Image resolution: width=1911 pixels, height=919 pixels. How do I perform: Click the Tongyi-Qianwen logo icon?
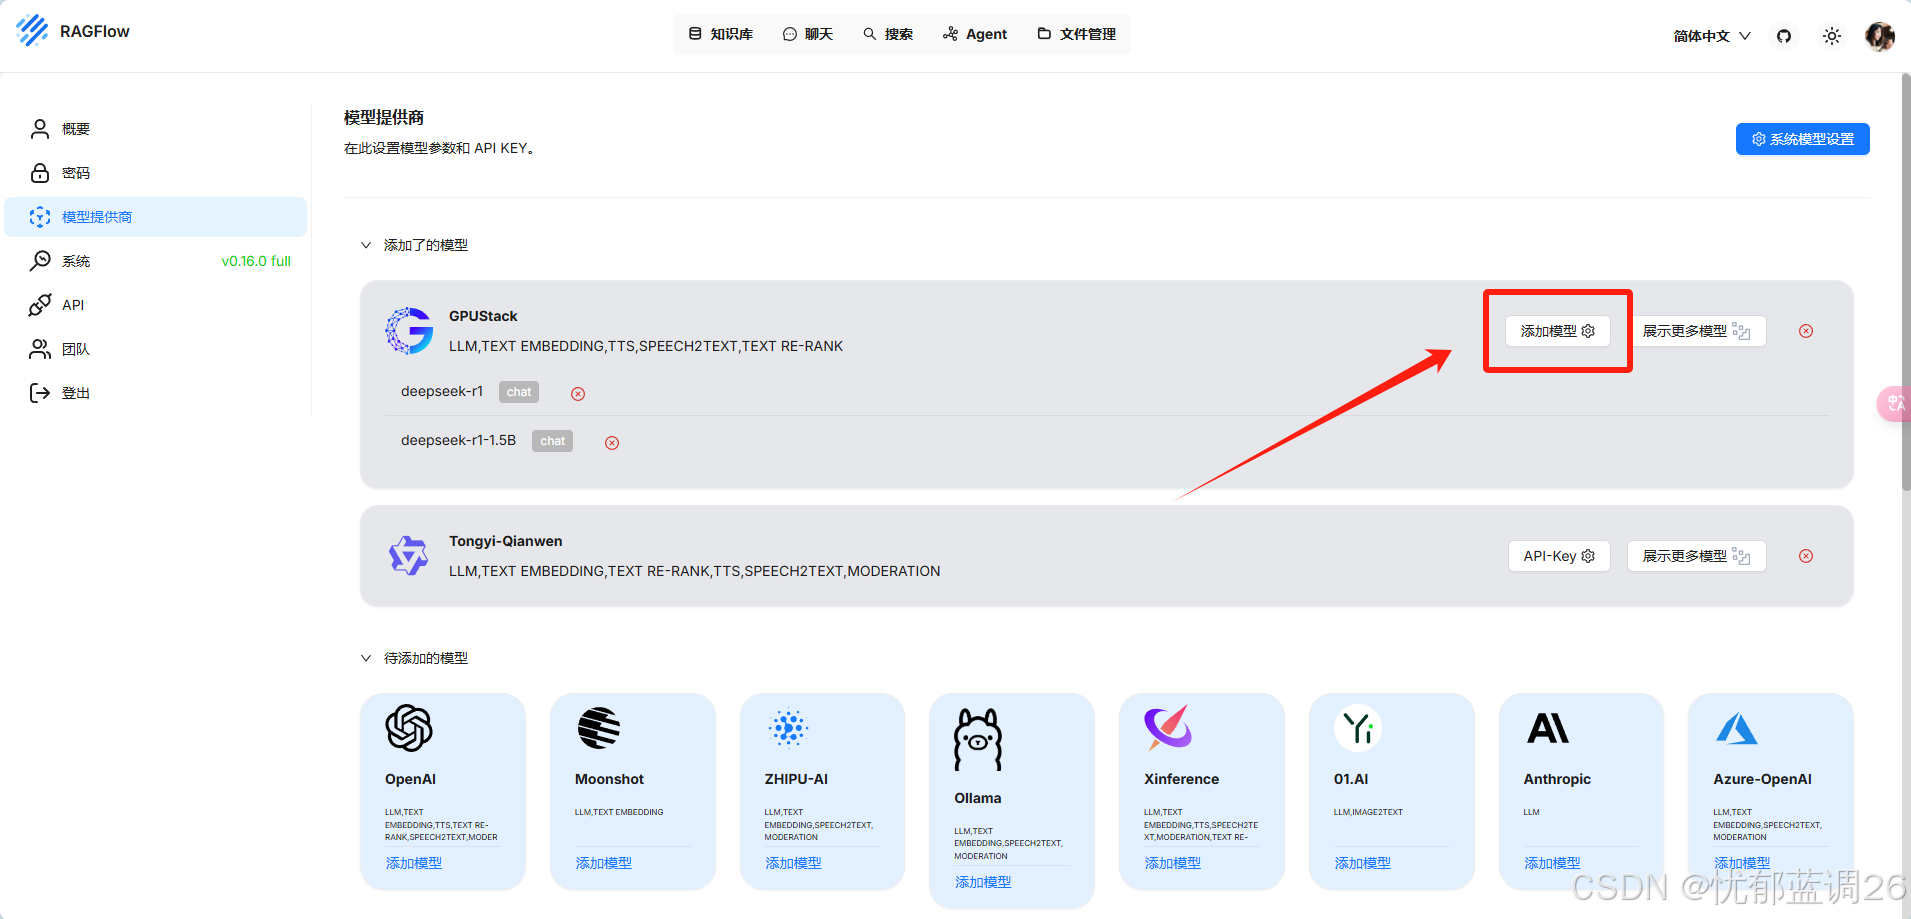point(409,556)
